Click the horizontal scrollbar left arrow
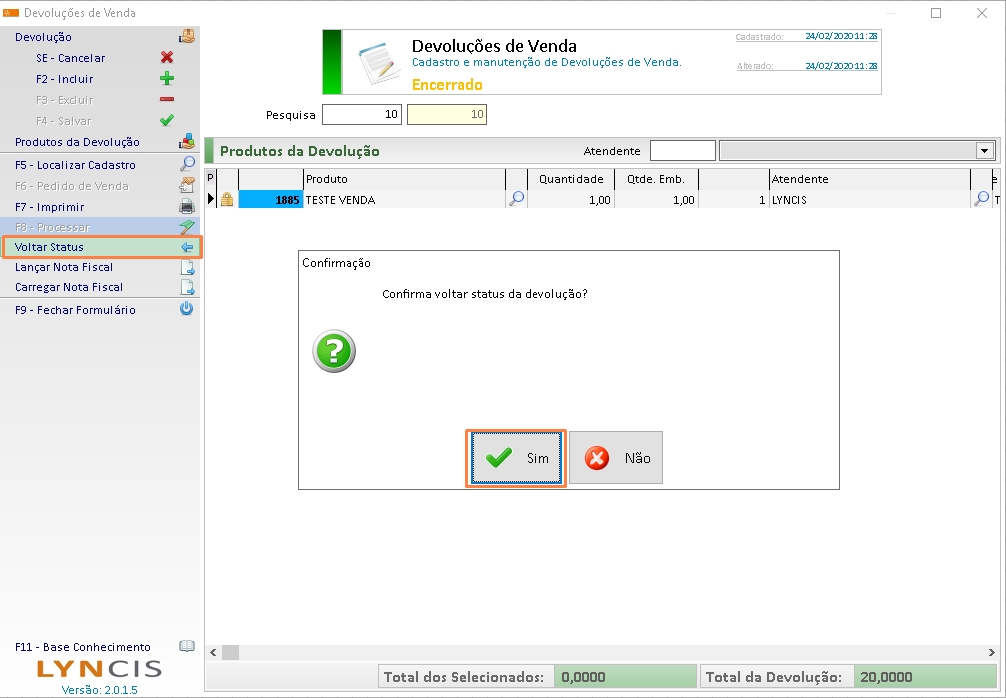1006x698 pixels. click(x=212, y=652)
